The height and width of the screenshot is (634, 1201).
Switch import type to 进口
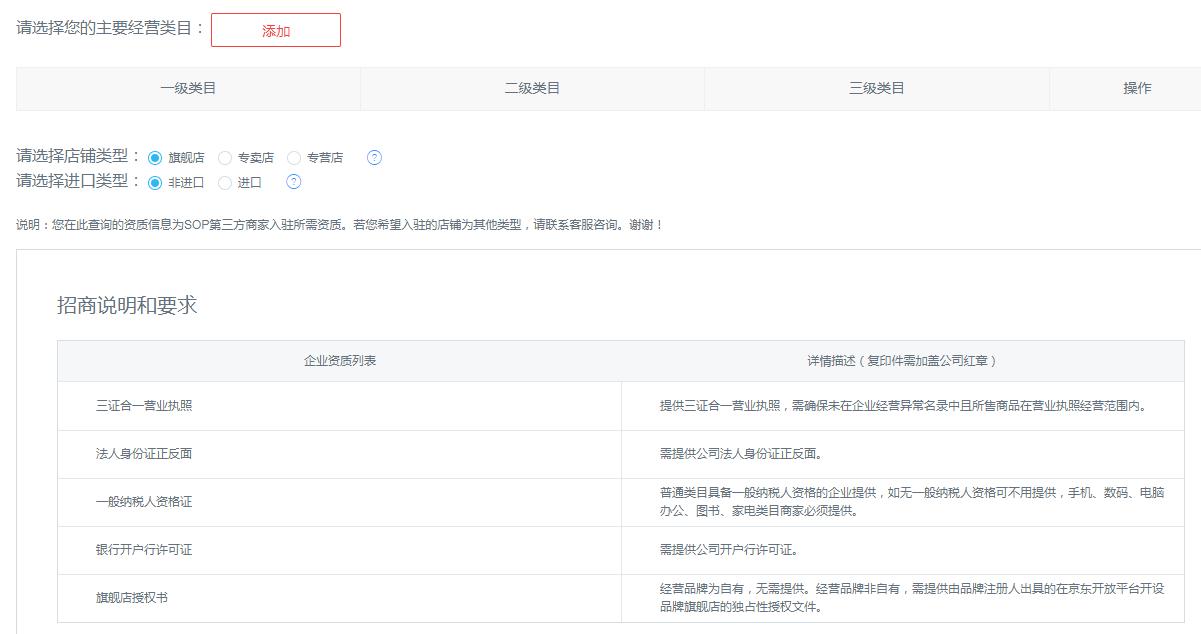tap(225, 183)
